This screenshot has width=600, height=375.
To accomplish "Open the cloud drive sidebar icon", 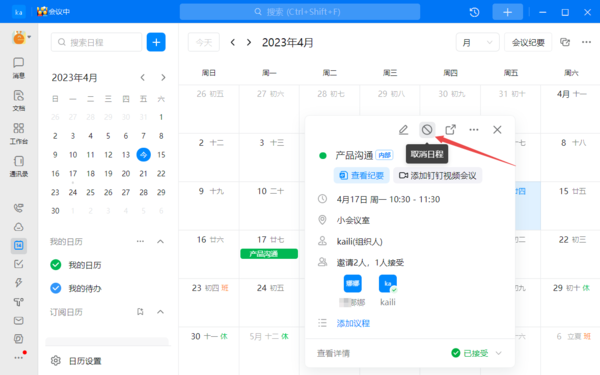I will [18, 227].
